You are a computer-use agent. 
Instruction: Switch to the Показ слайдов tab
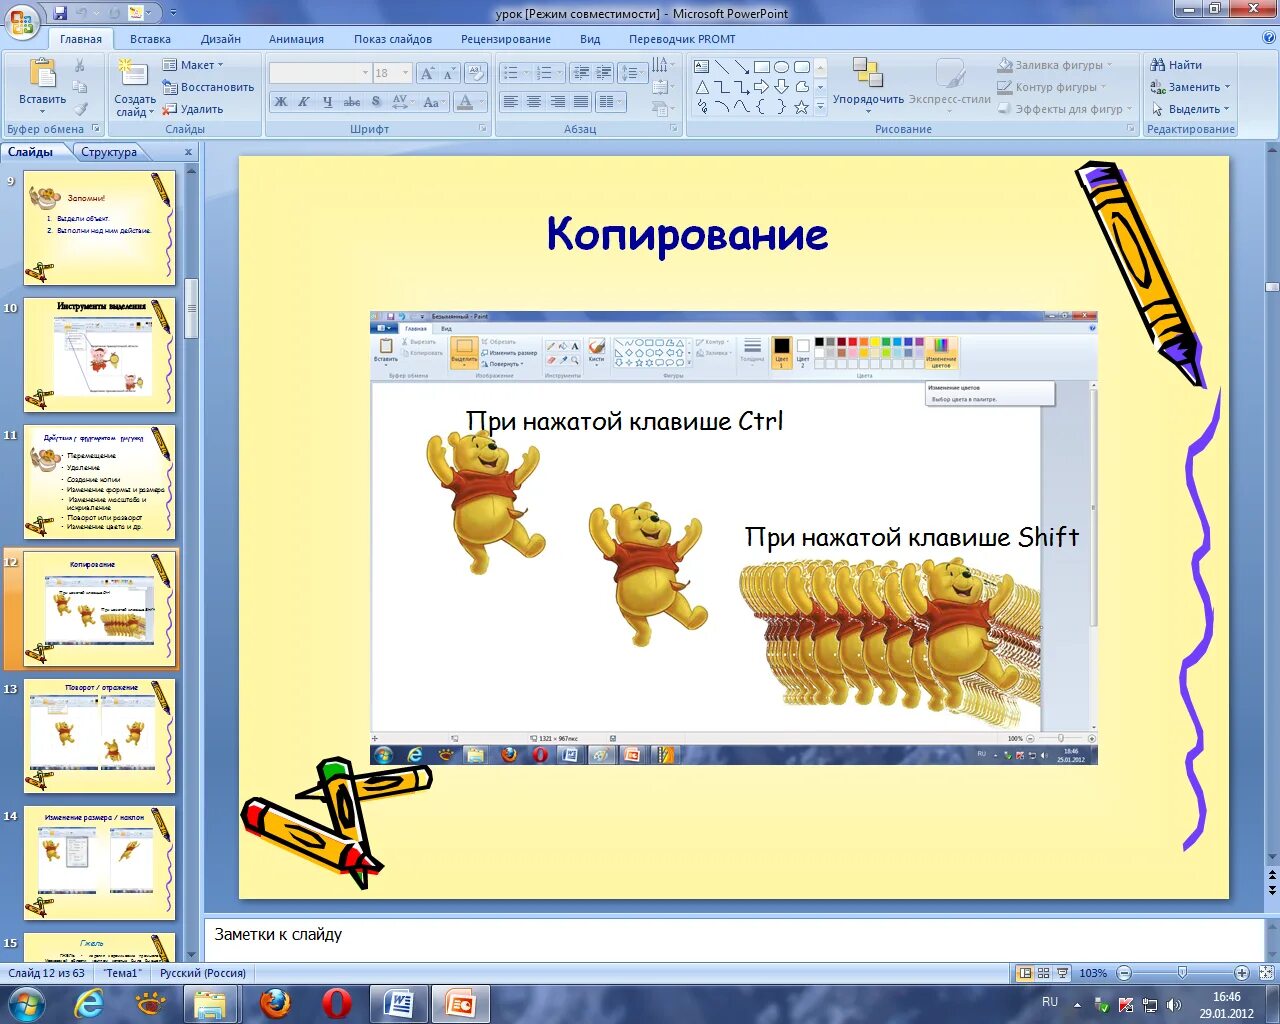coord(393,39)
